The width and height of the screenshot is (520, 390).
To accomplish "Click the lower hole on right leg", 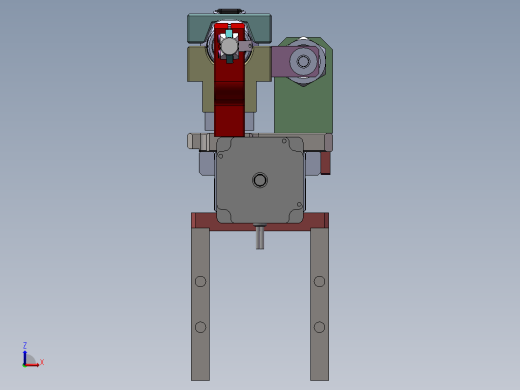I will pos(319,327).
